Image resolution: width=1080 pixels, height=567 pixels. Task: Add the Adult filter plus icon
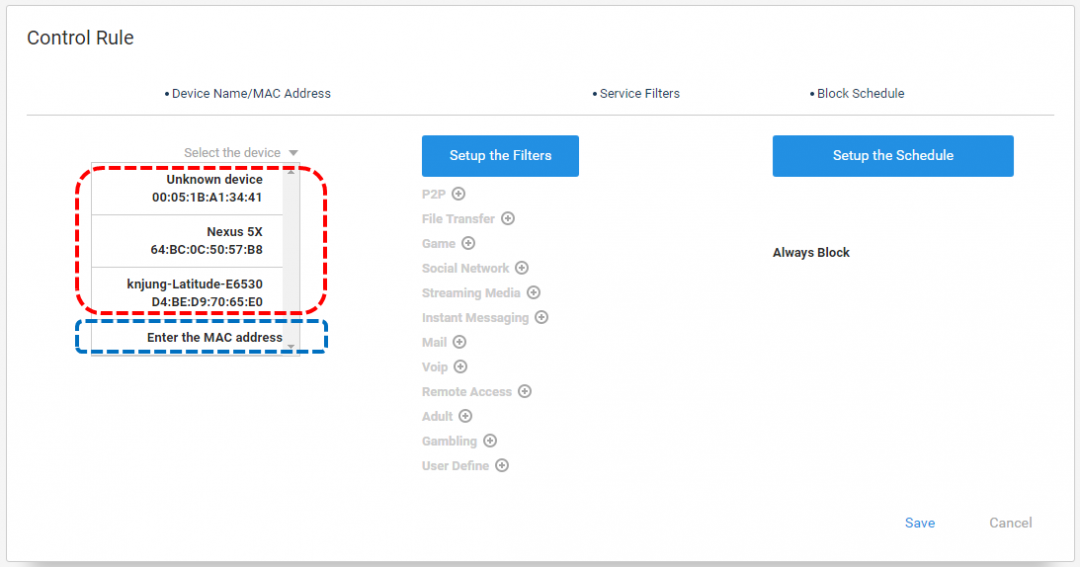466,416
